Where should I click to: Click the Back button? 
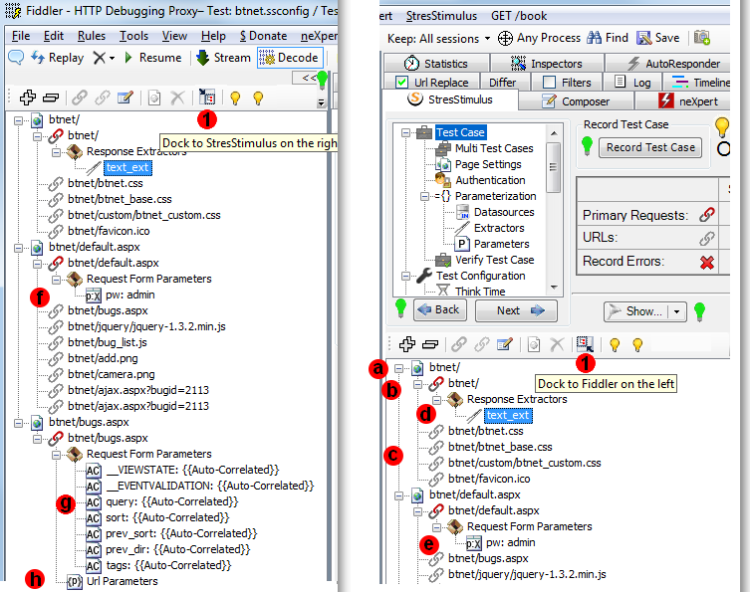440,311
